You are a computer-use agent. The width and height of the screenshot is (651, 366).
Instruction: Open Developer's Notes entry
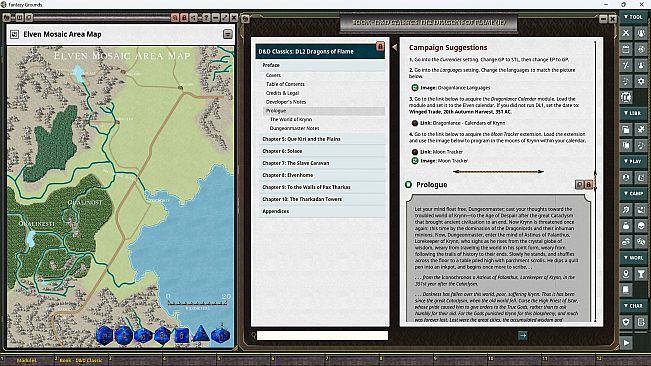point(286,102)
